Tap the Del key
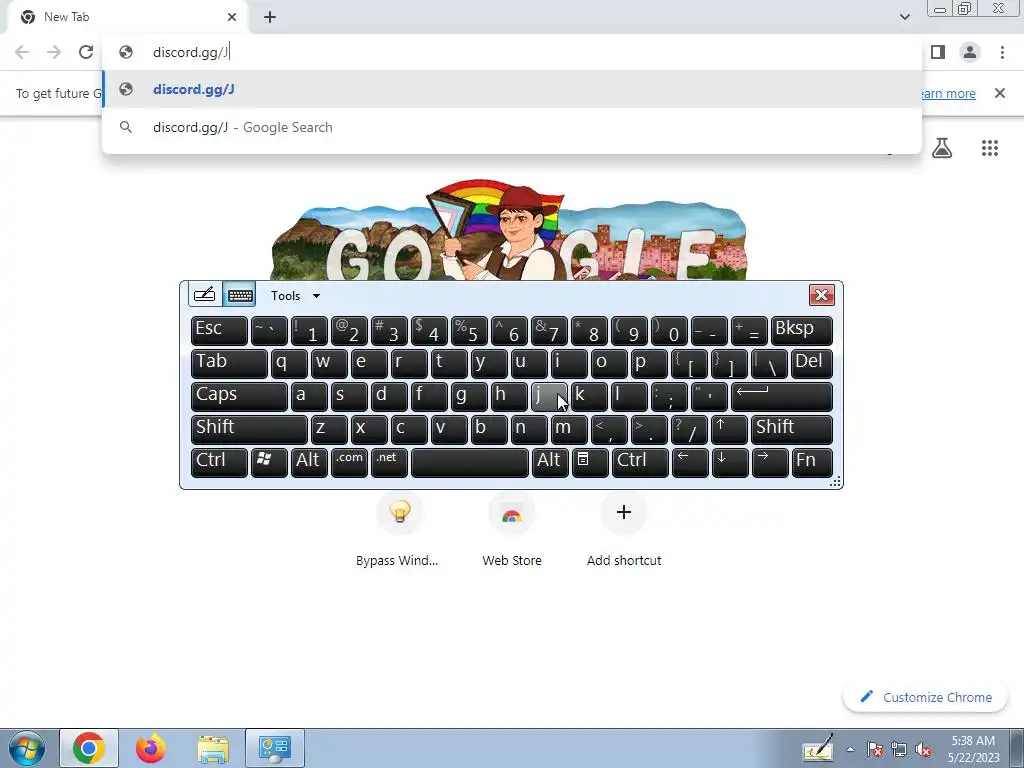 [812, 364]
